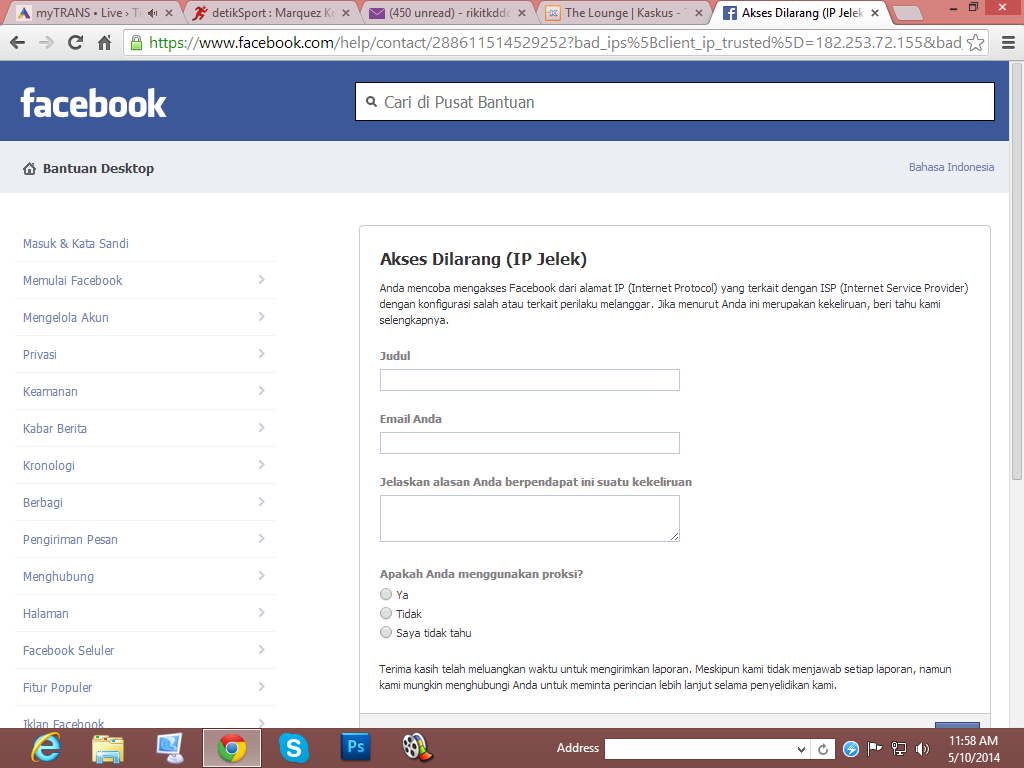
Task: Open a new tab with the tab button
Action: tap(907, 13)
